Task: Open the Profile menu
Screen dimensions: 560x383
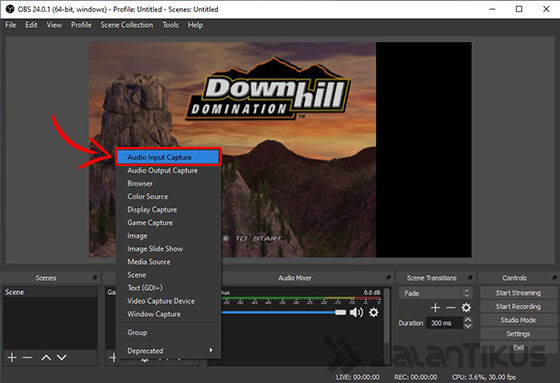Action: point(81,25)
